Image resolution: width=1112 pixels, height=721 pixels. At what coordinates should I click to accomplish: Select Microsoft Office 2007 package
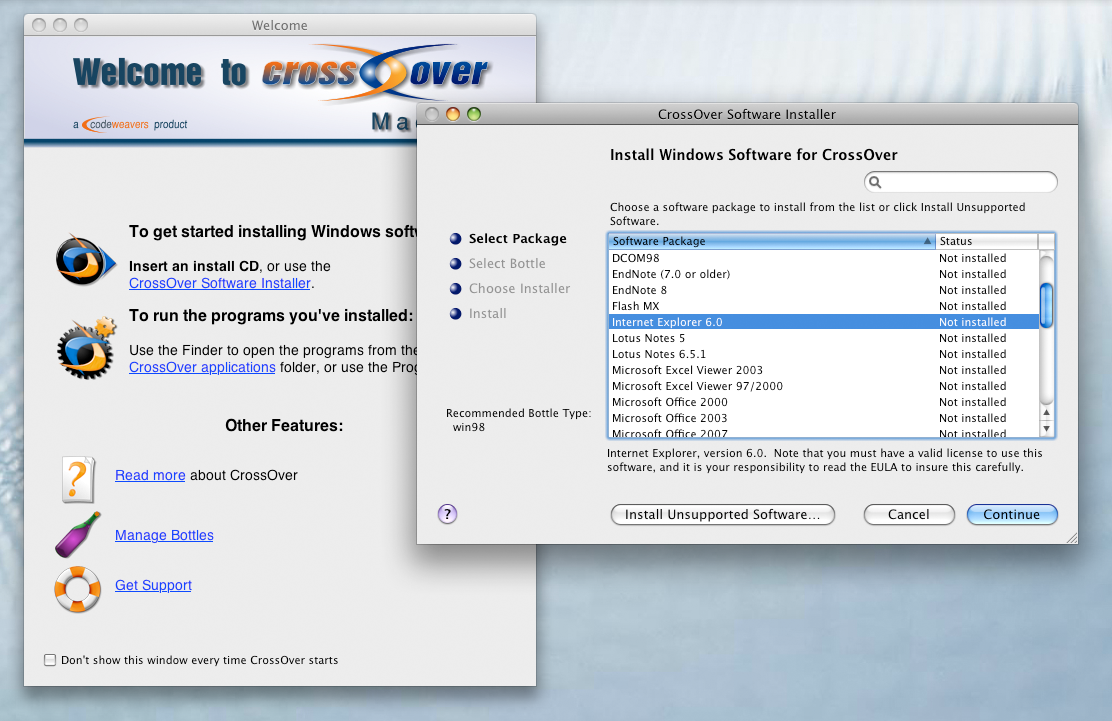pyautogui.click(x=823, y=432)
